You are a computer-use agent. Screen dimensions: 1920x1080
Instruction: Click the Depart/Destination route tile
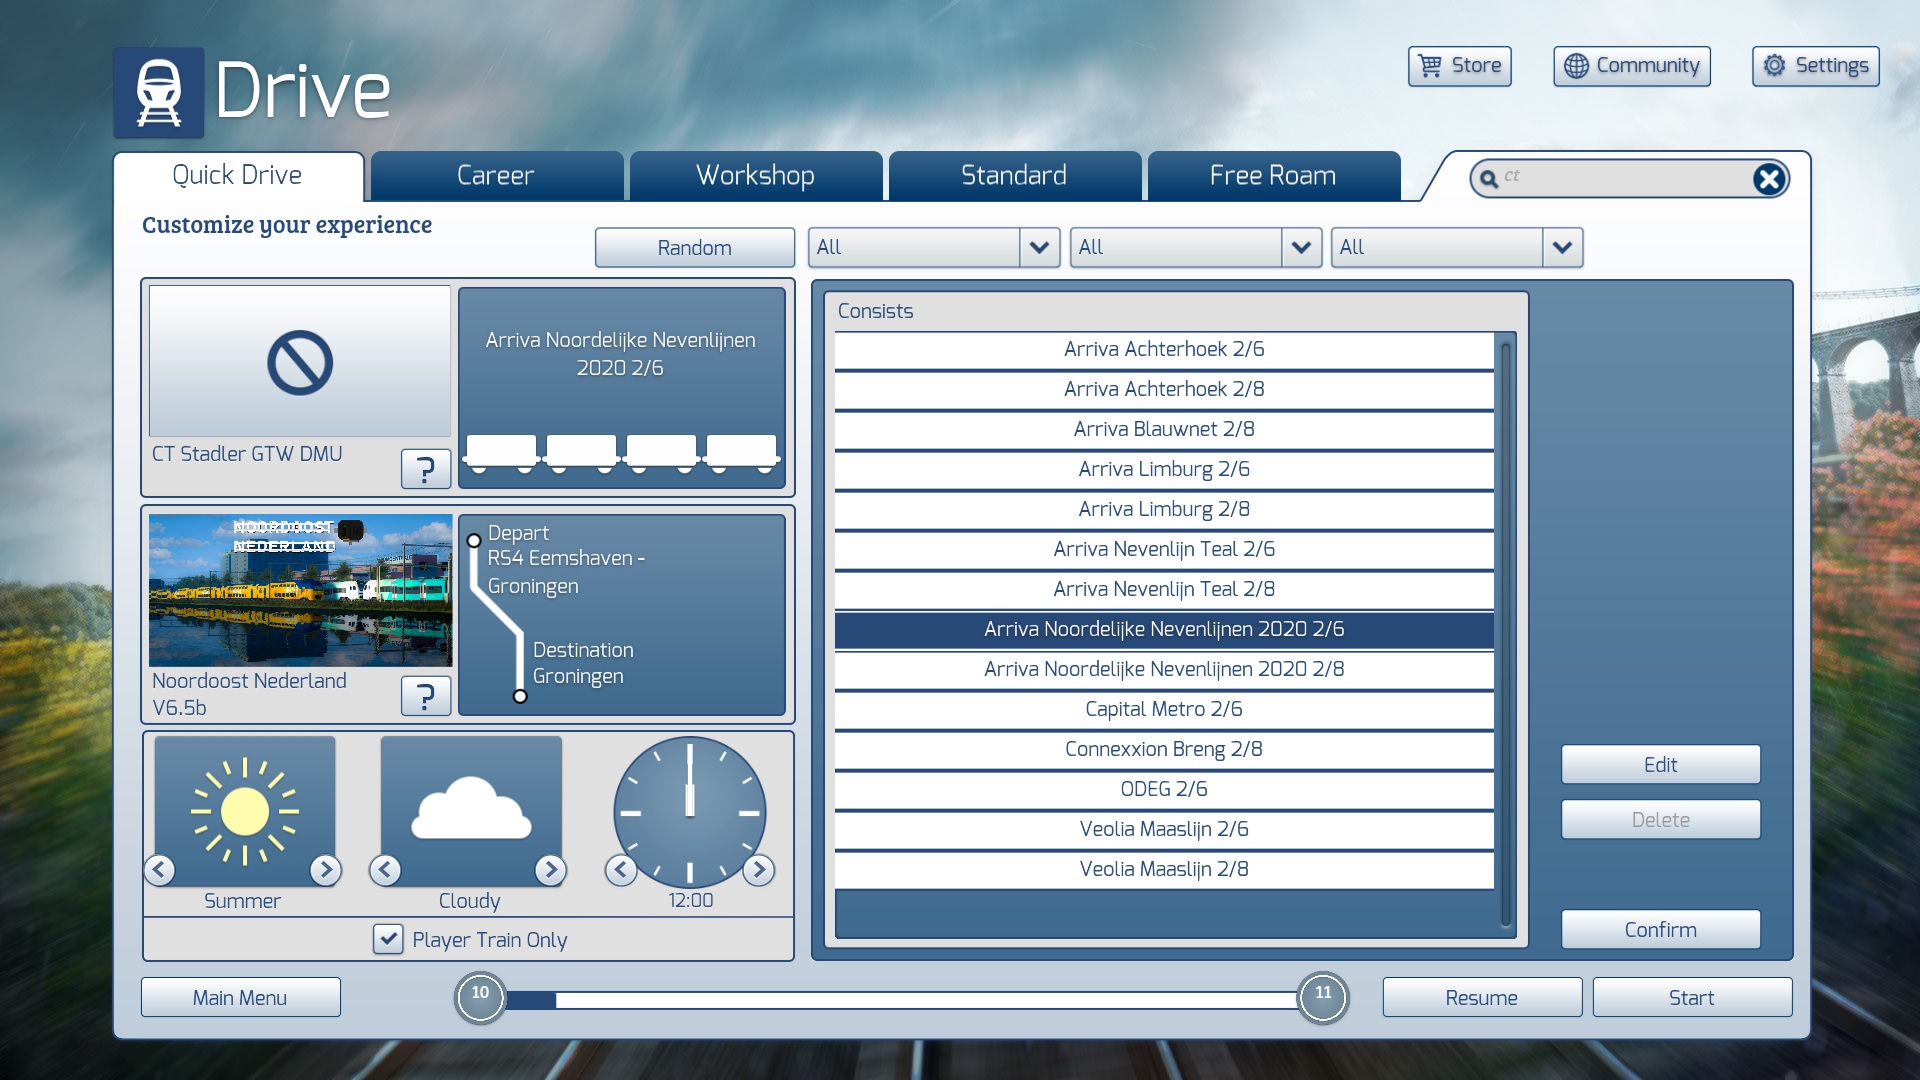click(x=621, y=615)
